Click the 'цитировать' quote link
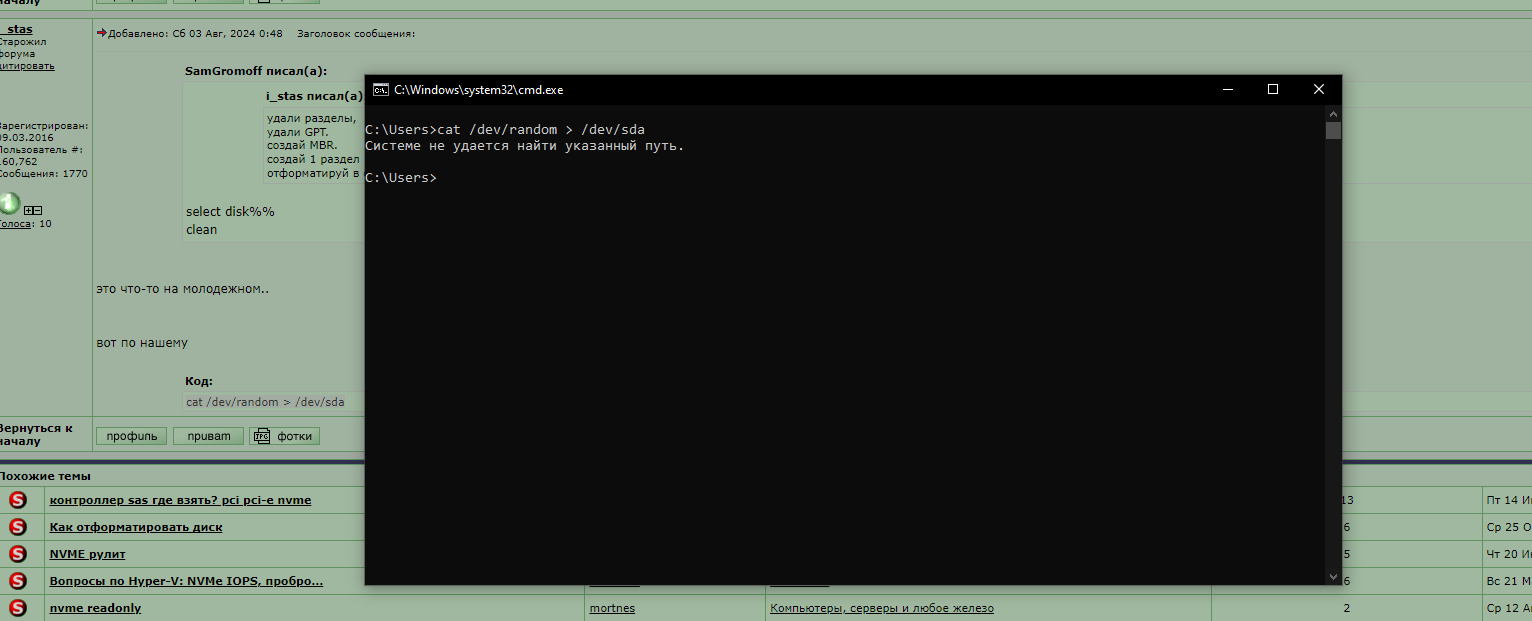The width and height of the screenshot is (1532, 621). (26, 66)
